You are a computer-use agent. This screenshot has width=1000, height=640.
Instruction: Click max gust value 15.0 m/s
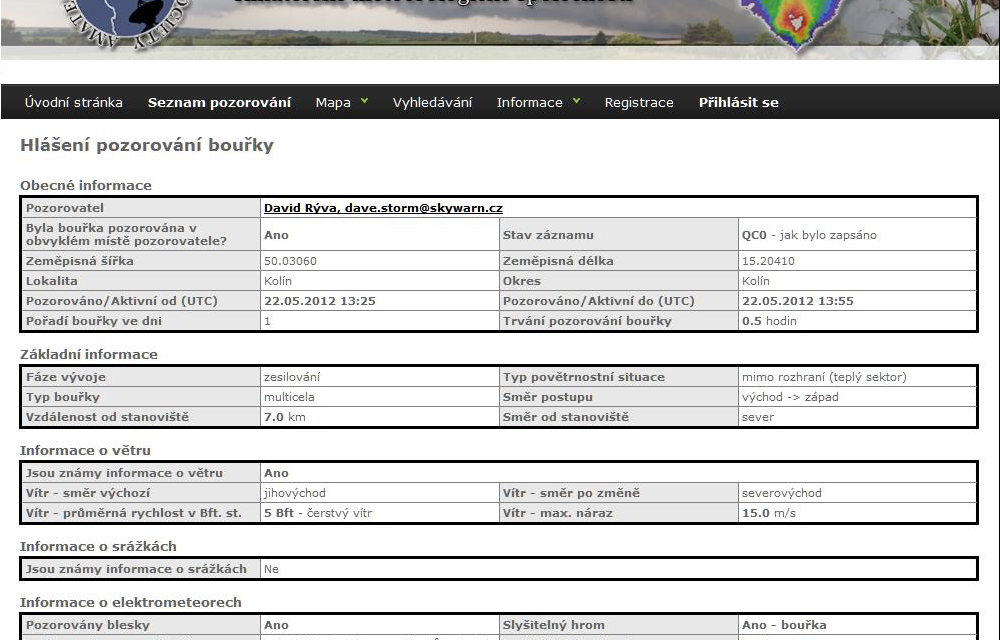pos(768,513)
